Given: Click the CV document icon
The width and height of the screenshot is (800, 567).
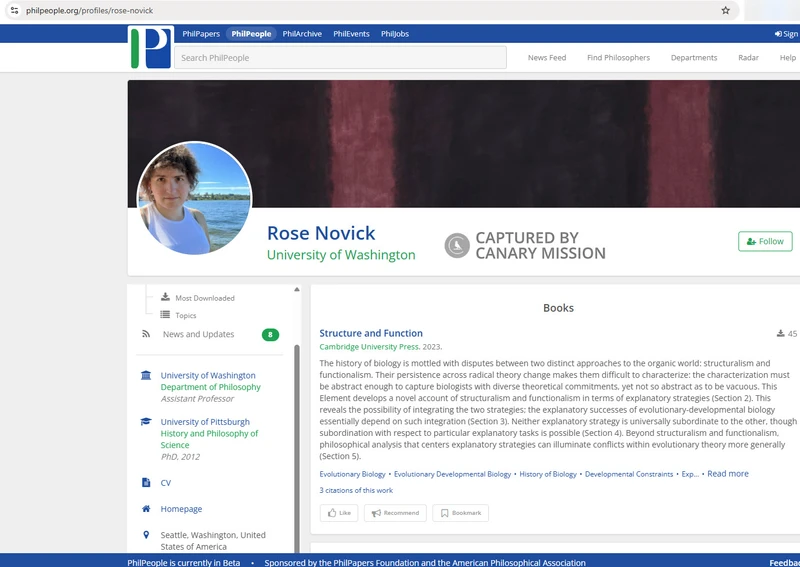Looking at the screenshot, I should [146, 482].
